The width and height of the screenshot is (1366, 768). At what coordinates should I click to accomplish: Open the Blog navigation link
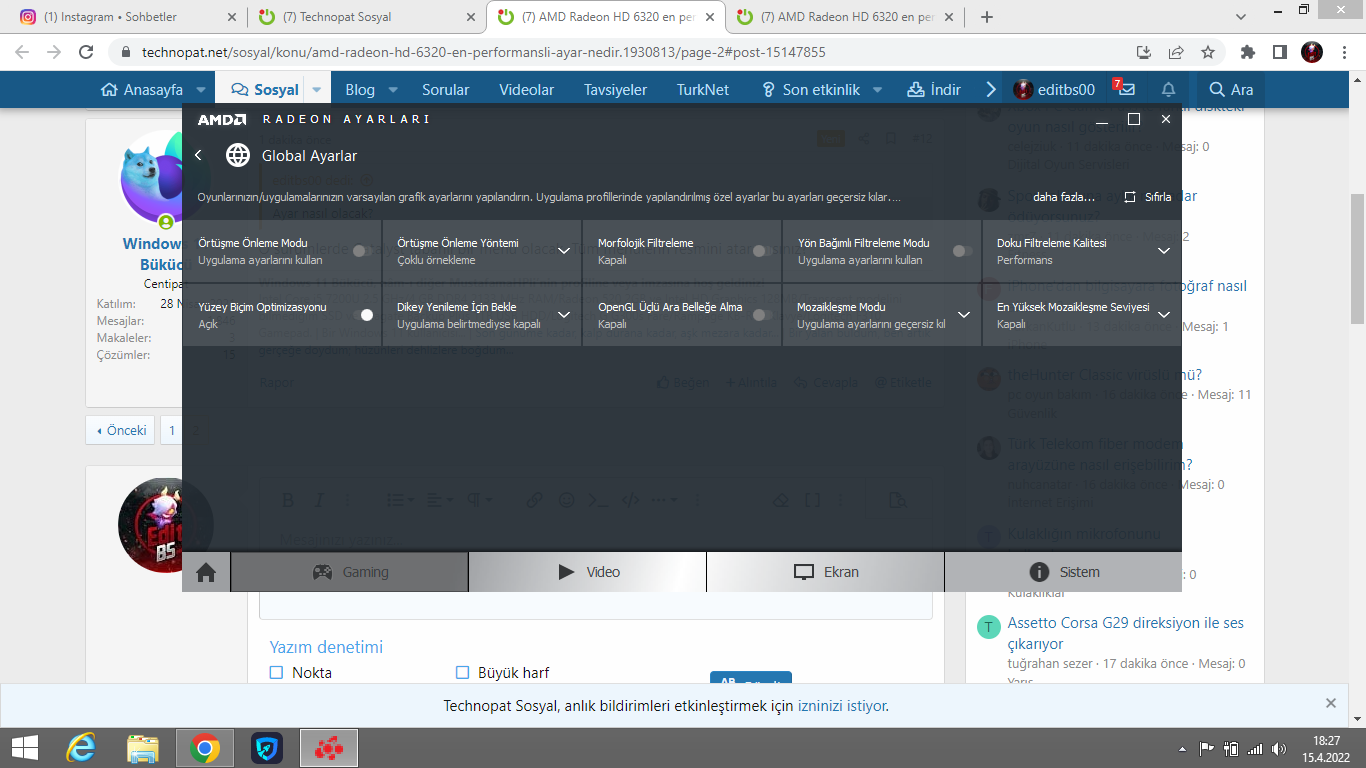360,89
